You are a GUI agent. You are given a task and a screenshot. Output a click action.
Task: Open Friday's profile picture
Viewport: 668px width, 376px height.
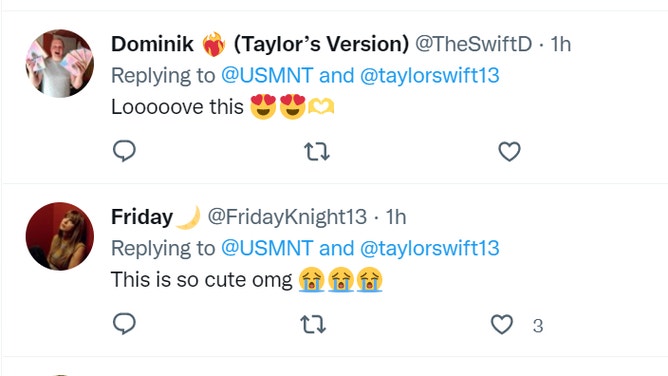click(x=60, y=236)
